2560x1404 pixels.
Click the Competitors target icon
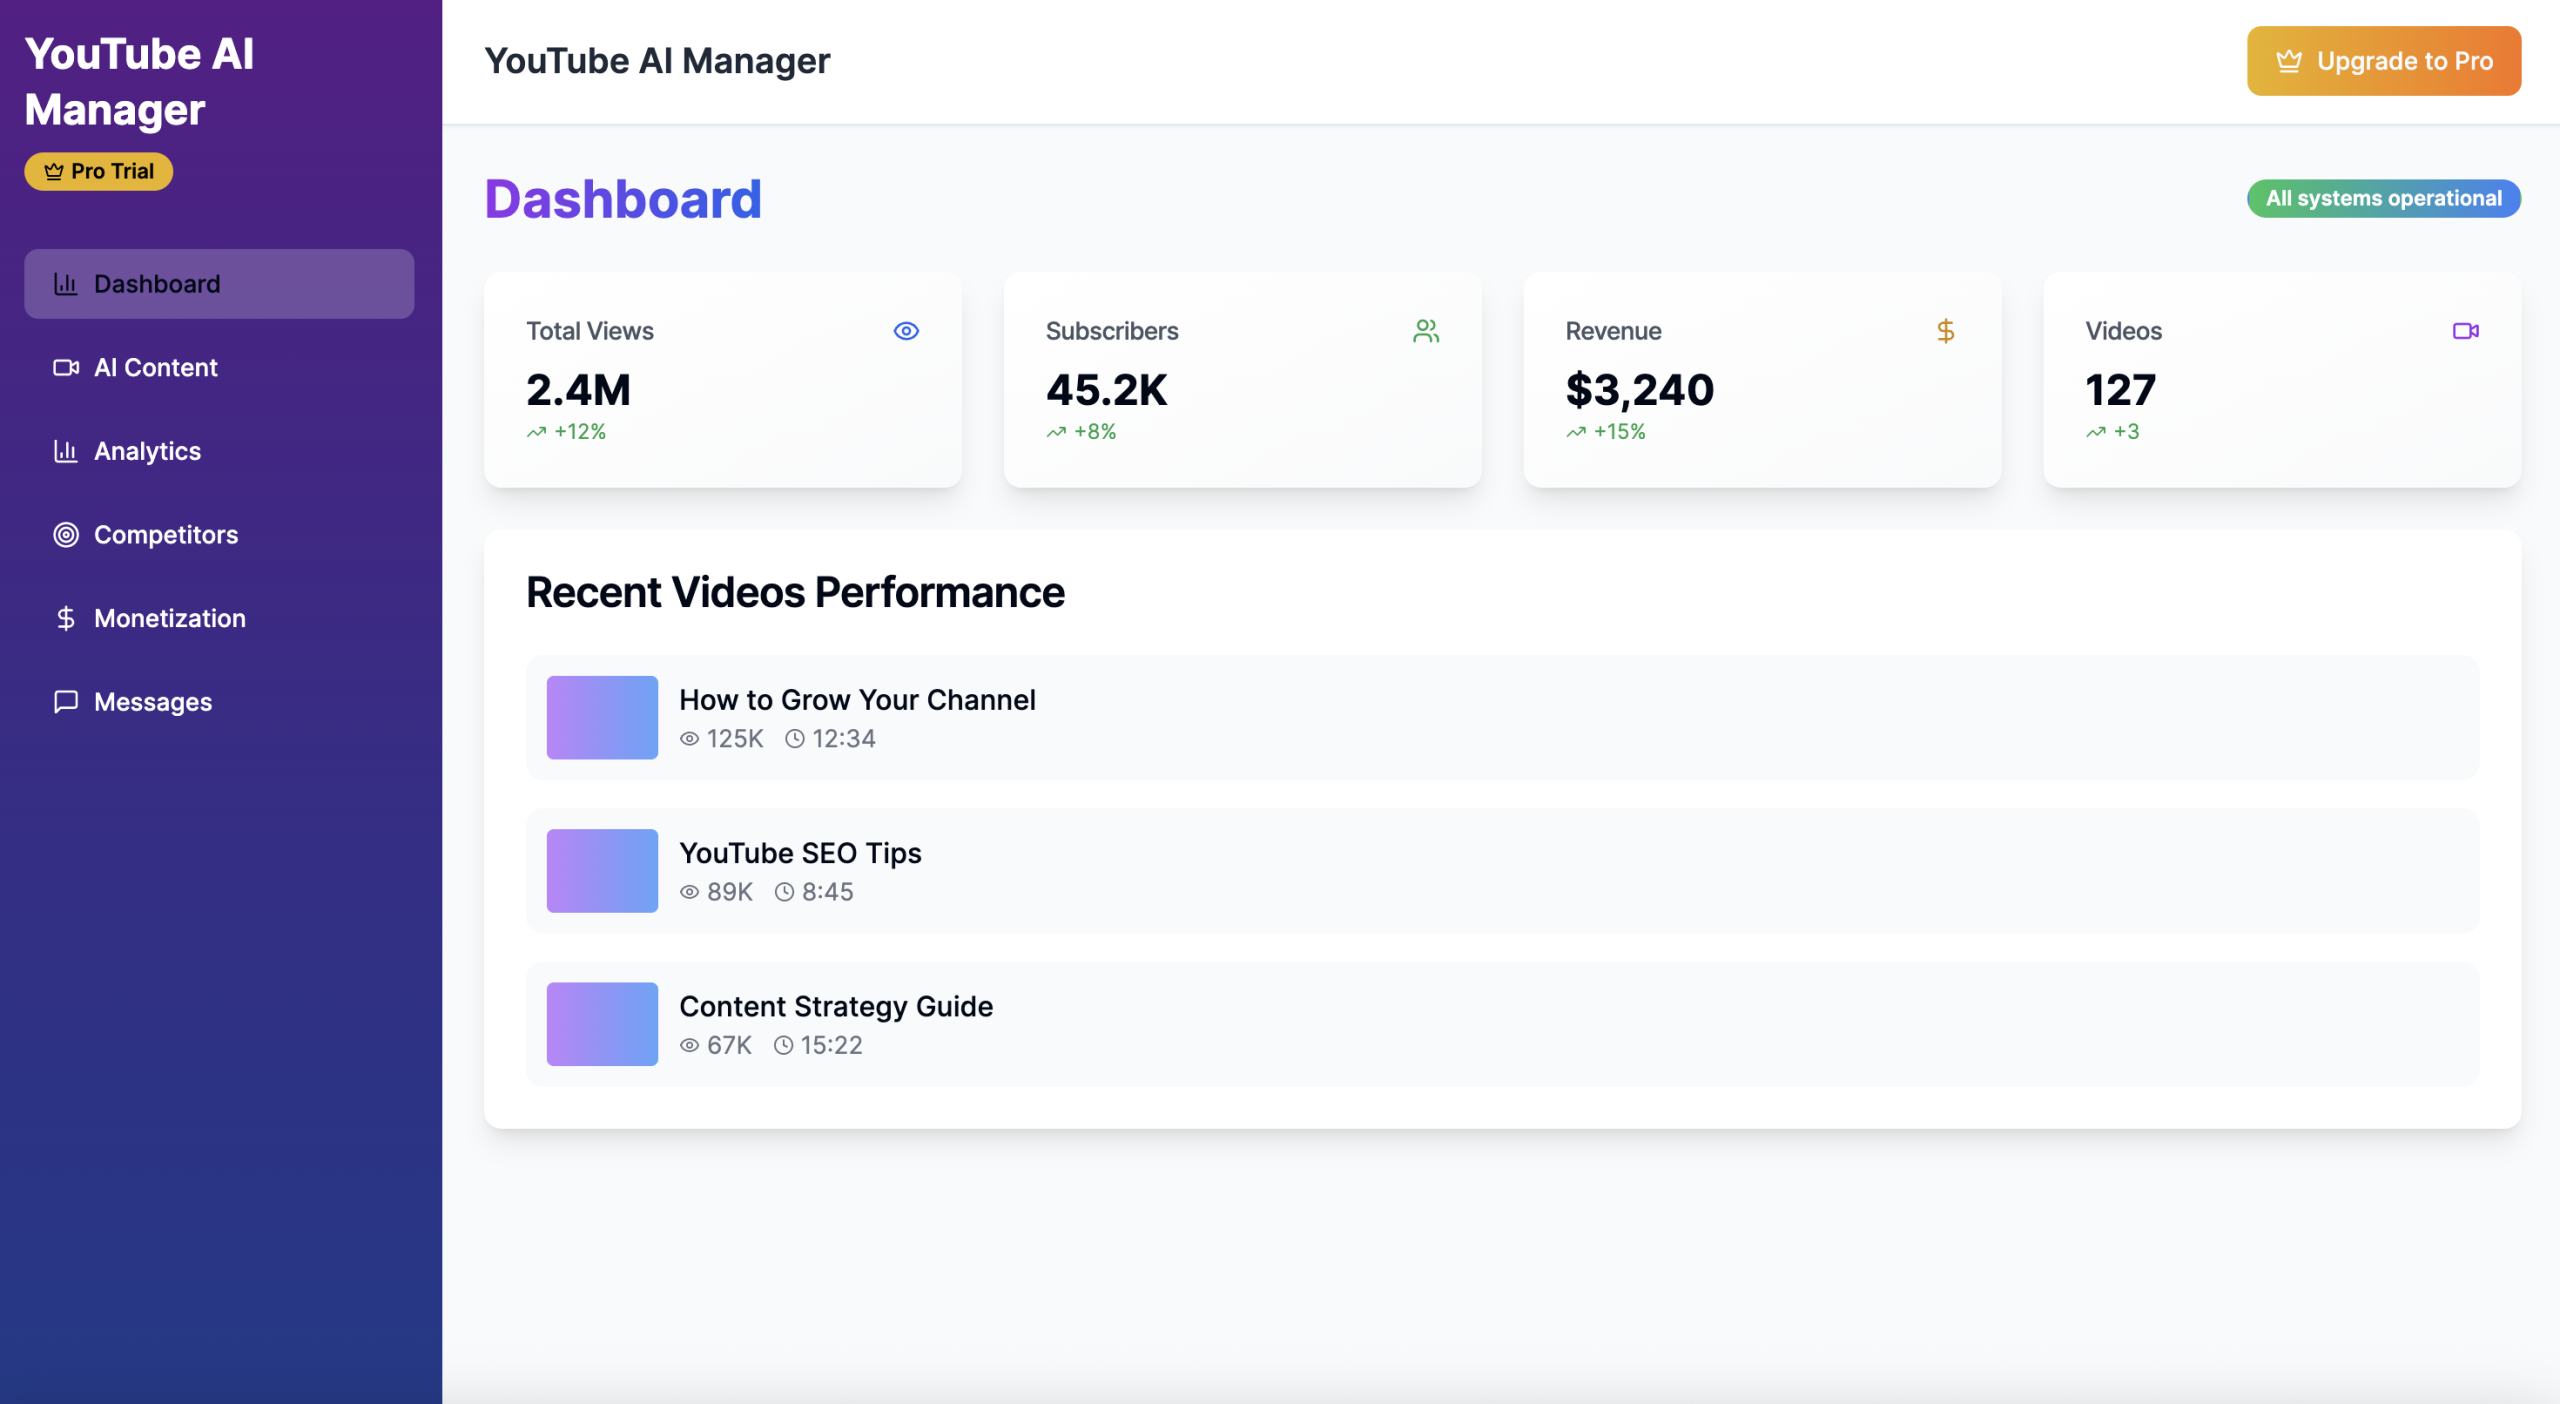pyautogui.click(x=66, y=535)
